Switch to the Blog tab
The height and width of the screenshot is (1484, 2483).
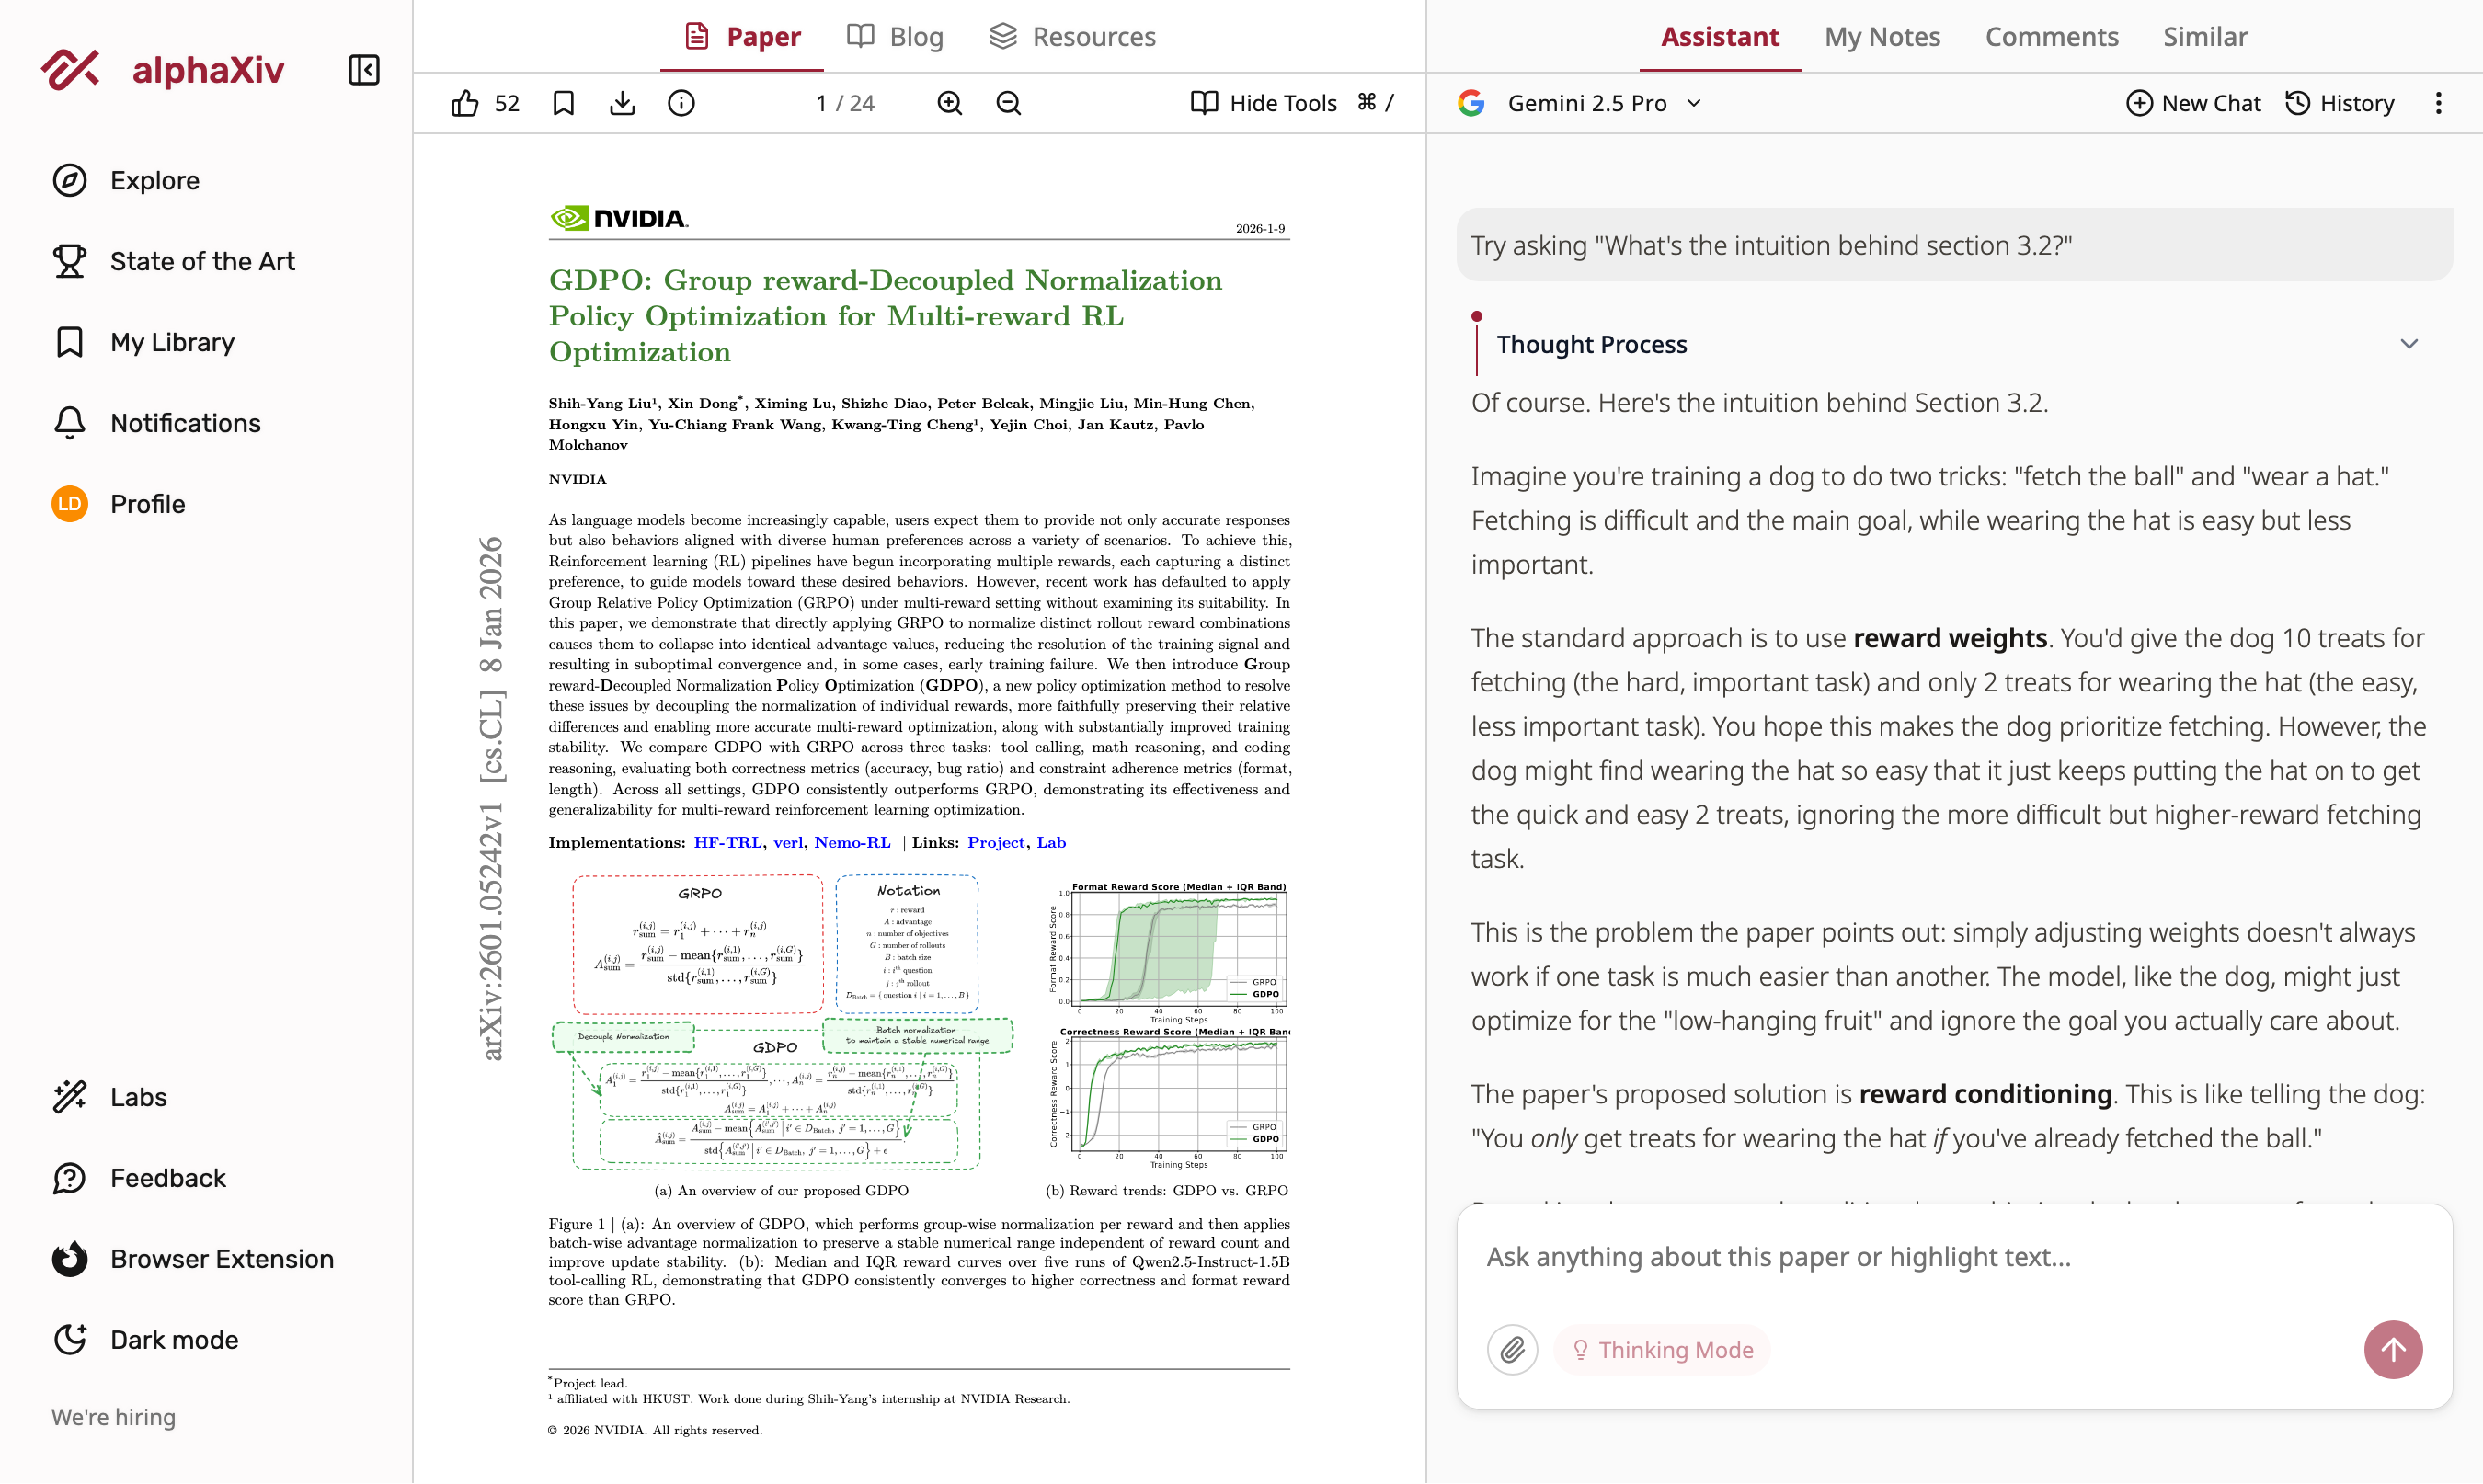pyautogui.click(x=894, y=36)
